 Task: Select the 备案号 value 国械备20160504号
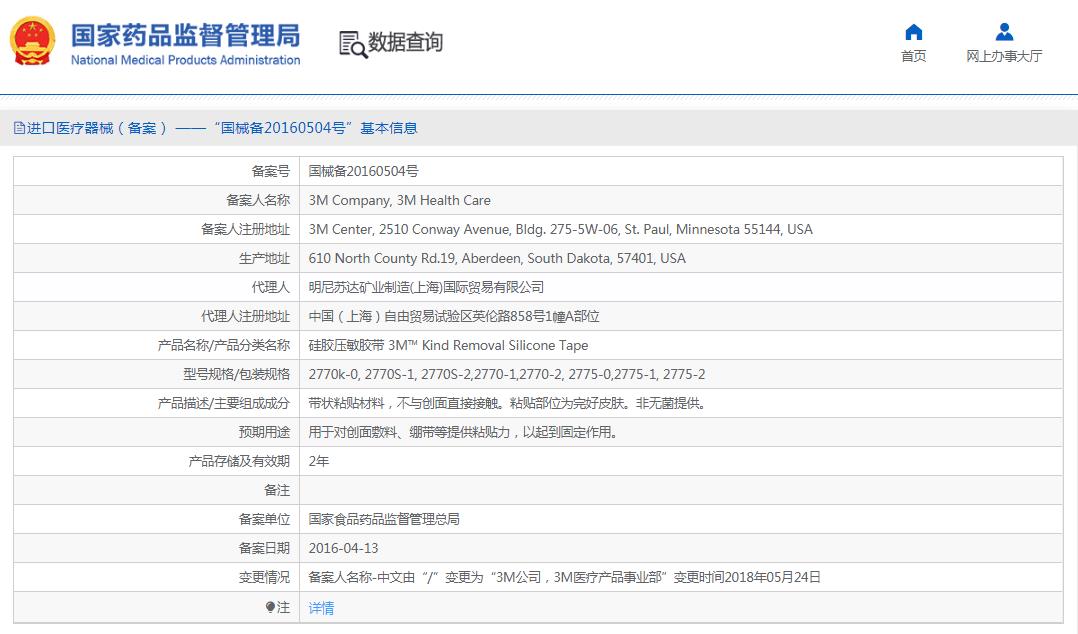[363, 171]
